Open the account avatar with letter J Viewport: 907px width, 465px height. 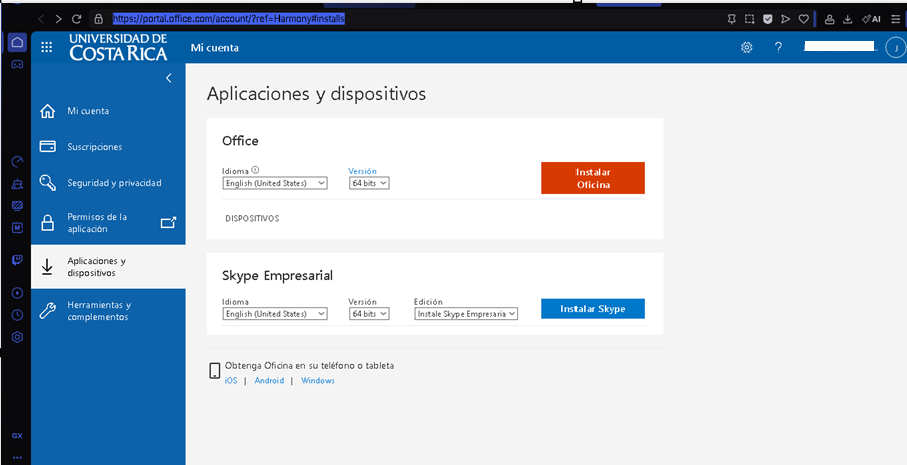(895, 47)
